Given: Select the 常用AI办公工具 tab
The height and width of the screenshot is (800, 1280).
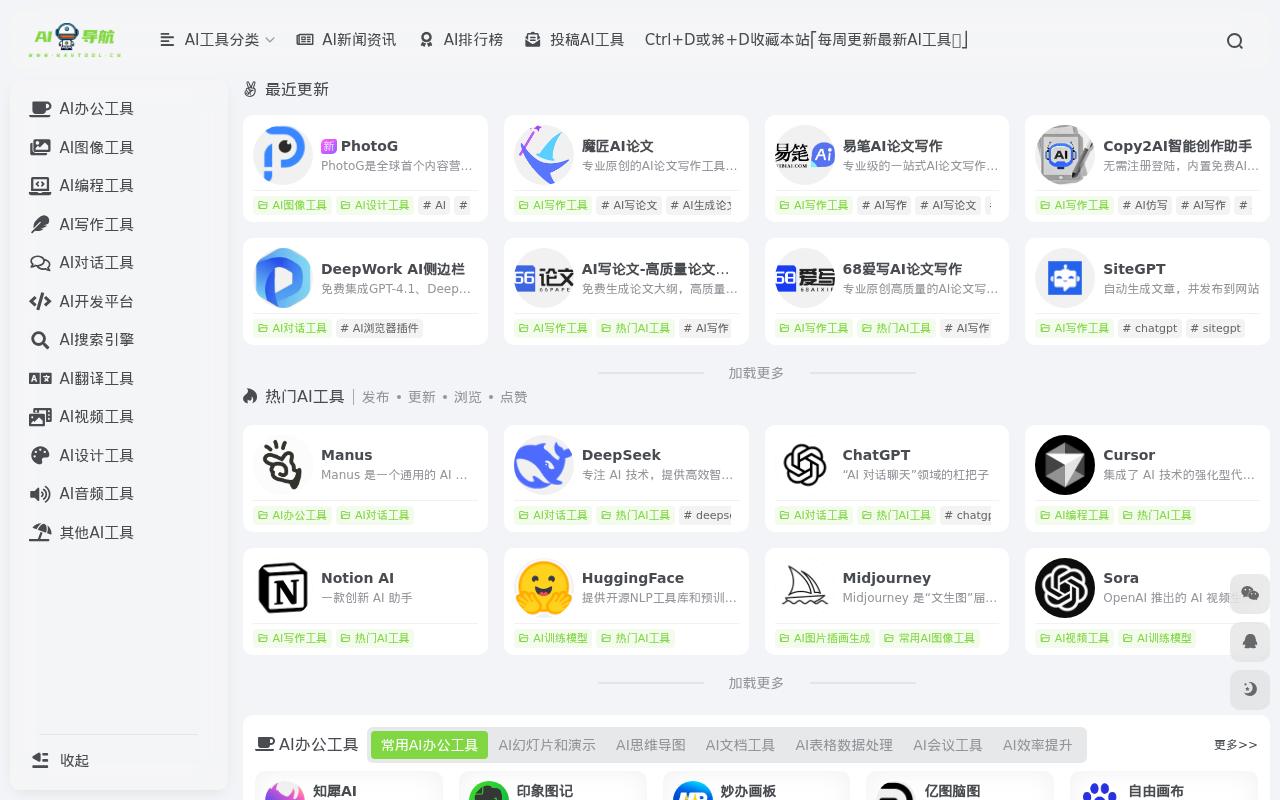Looking at the screenshot, I should tap(429, 745).
